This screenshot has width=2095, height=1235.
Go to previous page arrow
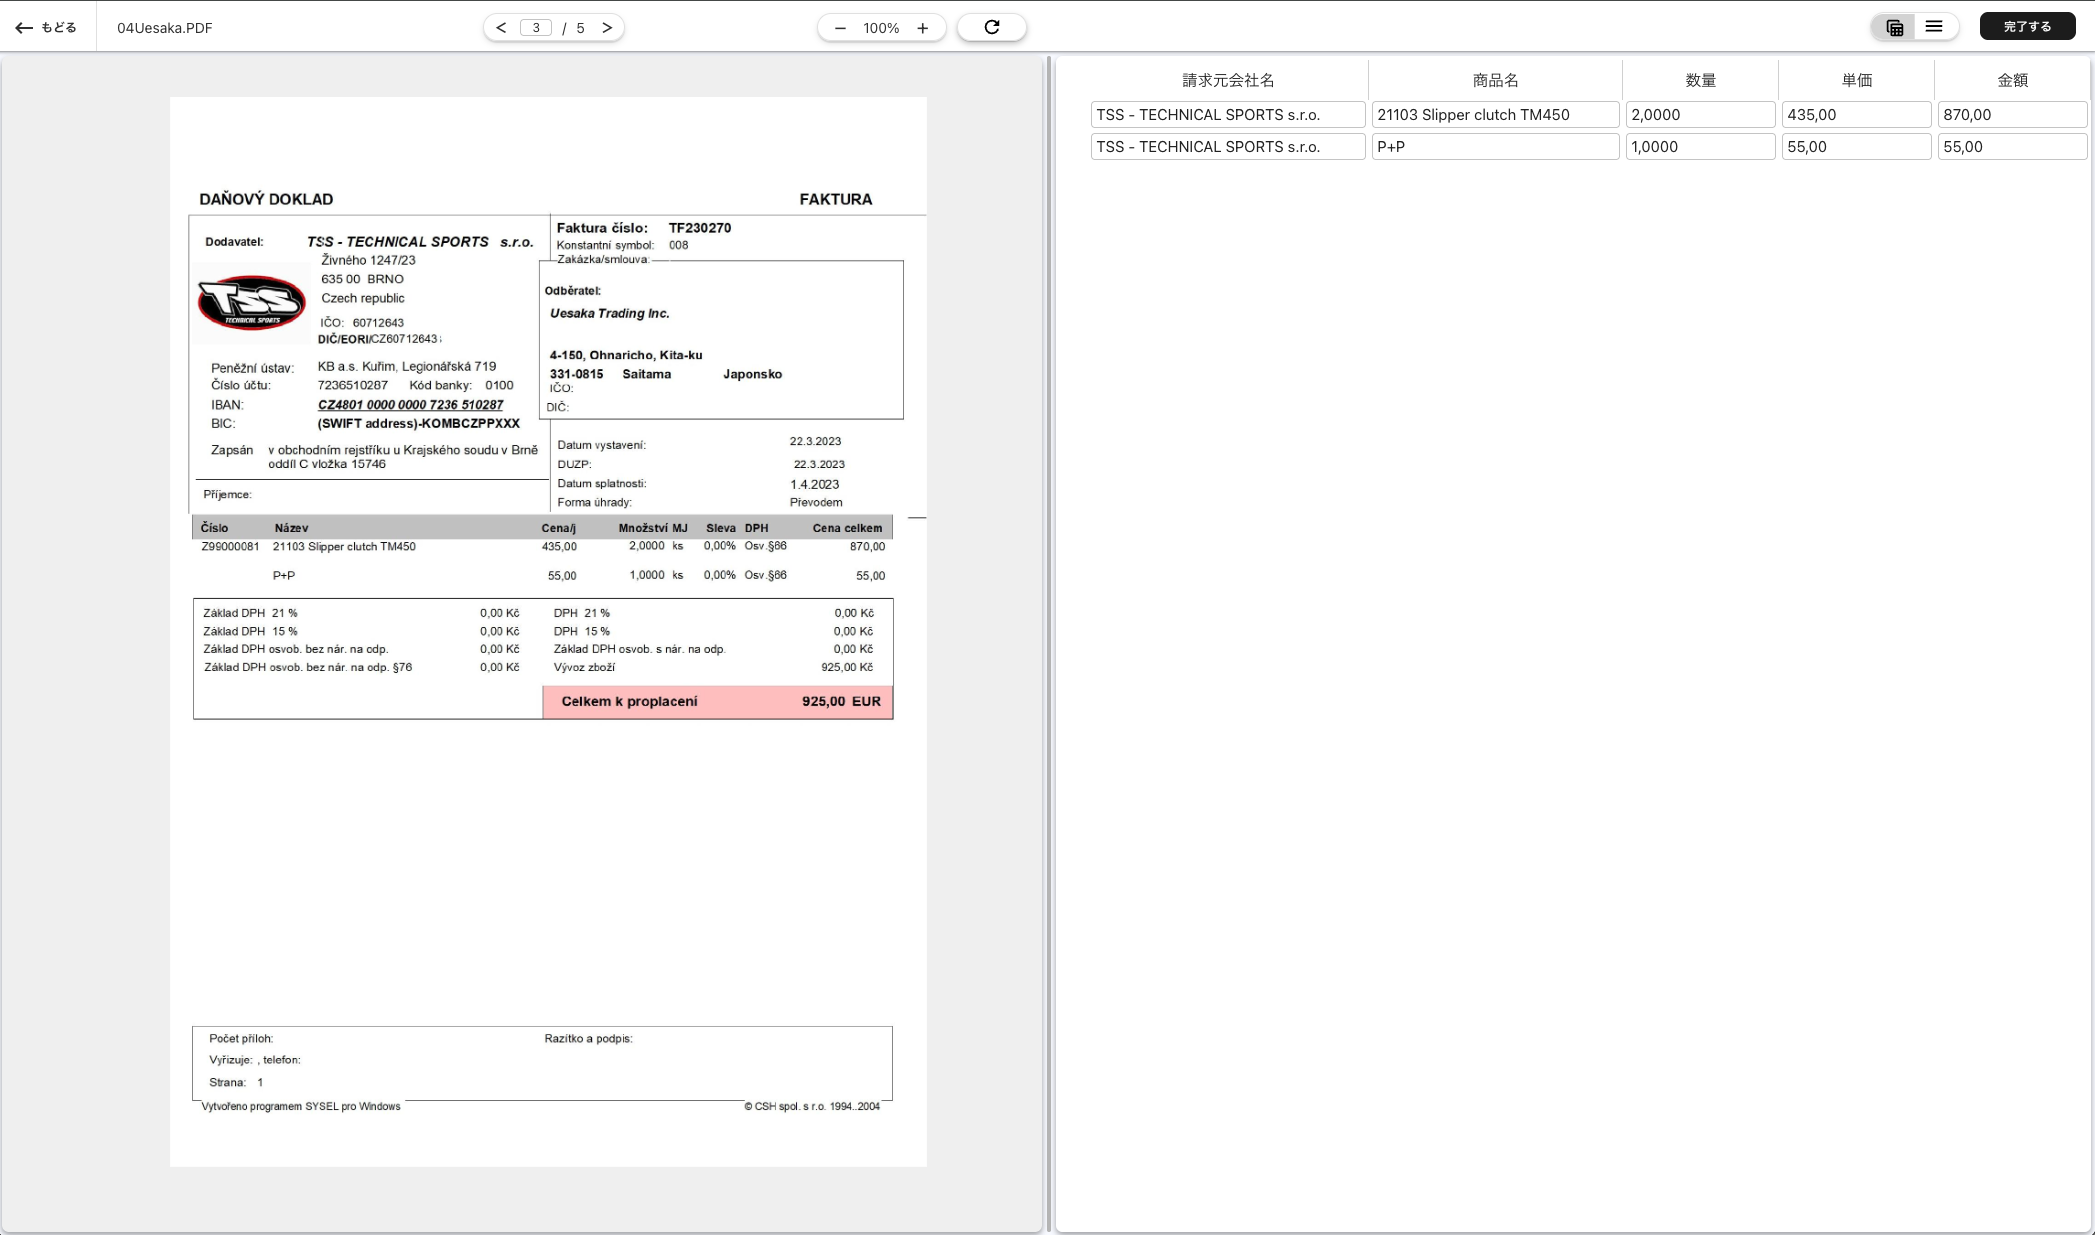501,28
